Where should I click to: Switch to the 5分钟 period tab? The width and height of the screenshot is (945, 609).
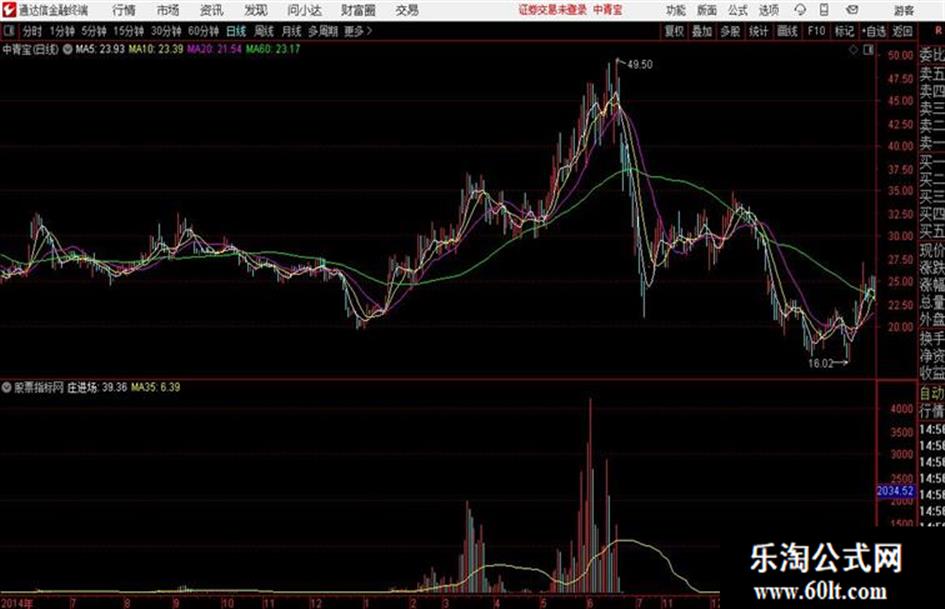[x=94, y=31]
